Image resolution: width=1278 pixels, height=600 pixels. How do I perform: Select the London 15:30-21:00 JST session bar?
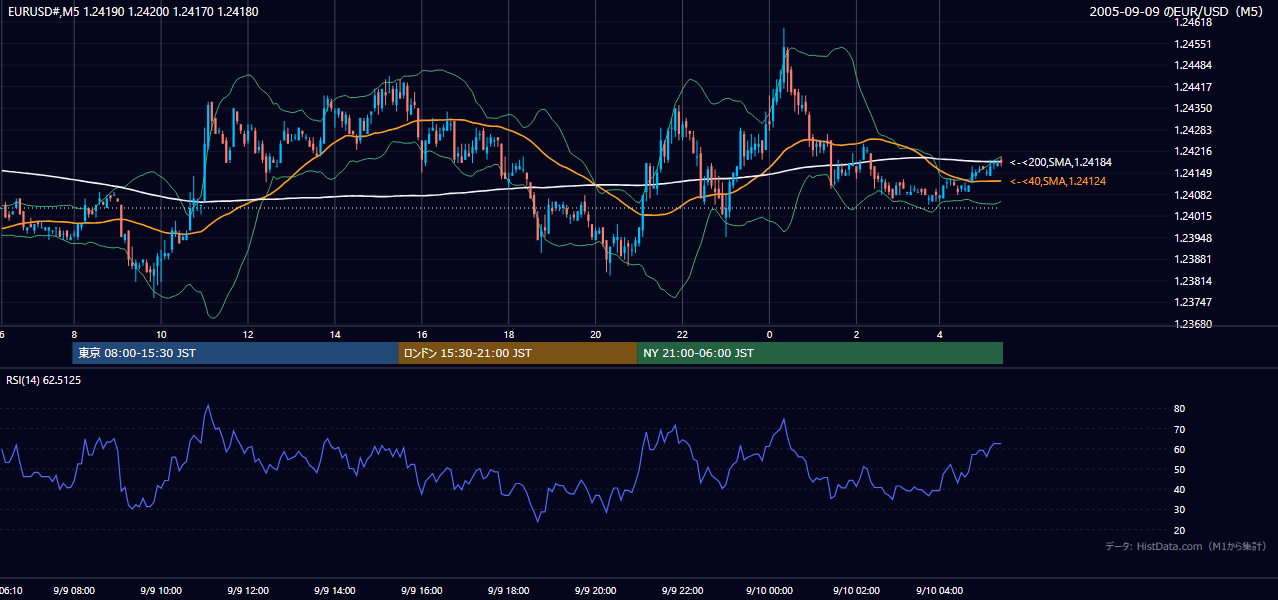click(517, 353)
